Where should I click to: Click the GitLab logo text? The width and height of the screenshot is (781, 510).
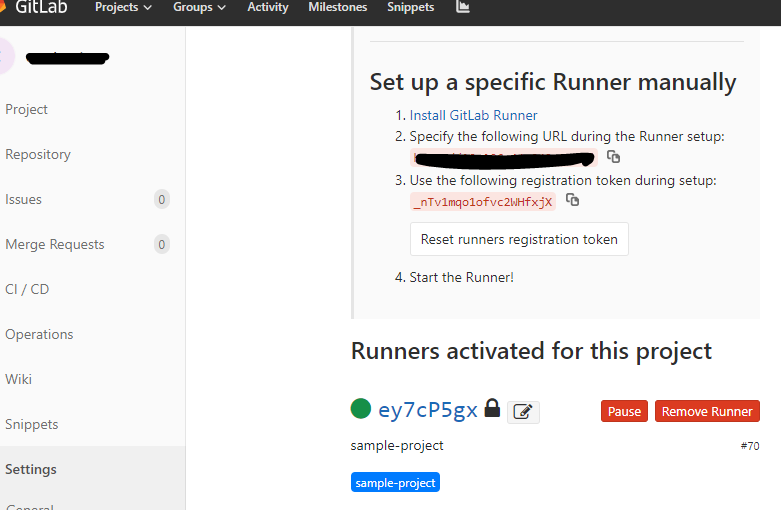41,7
